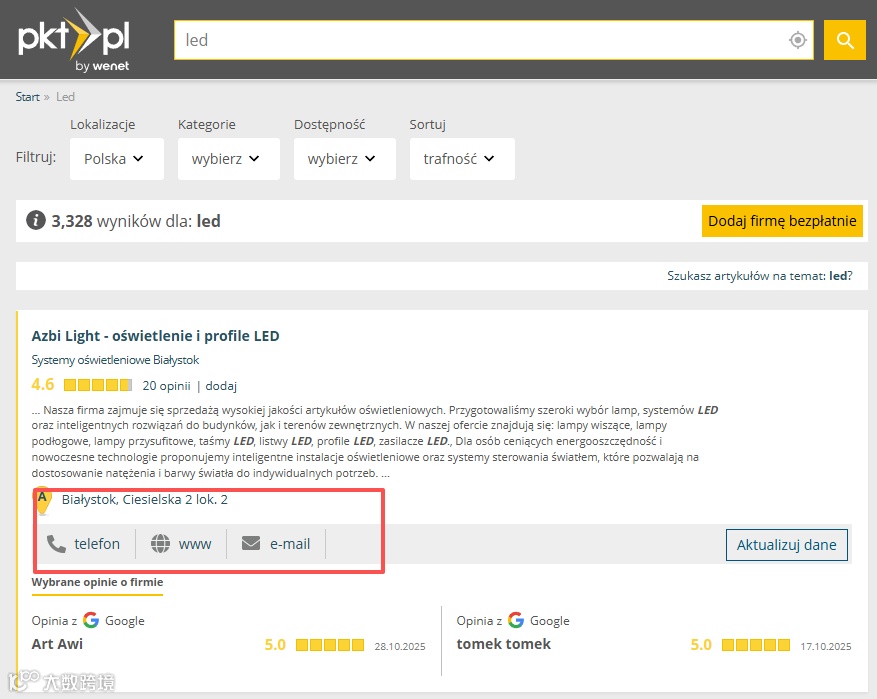Click the e-mail contact button
877x699 pixels.
coord(276,544)
